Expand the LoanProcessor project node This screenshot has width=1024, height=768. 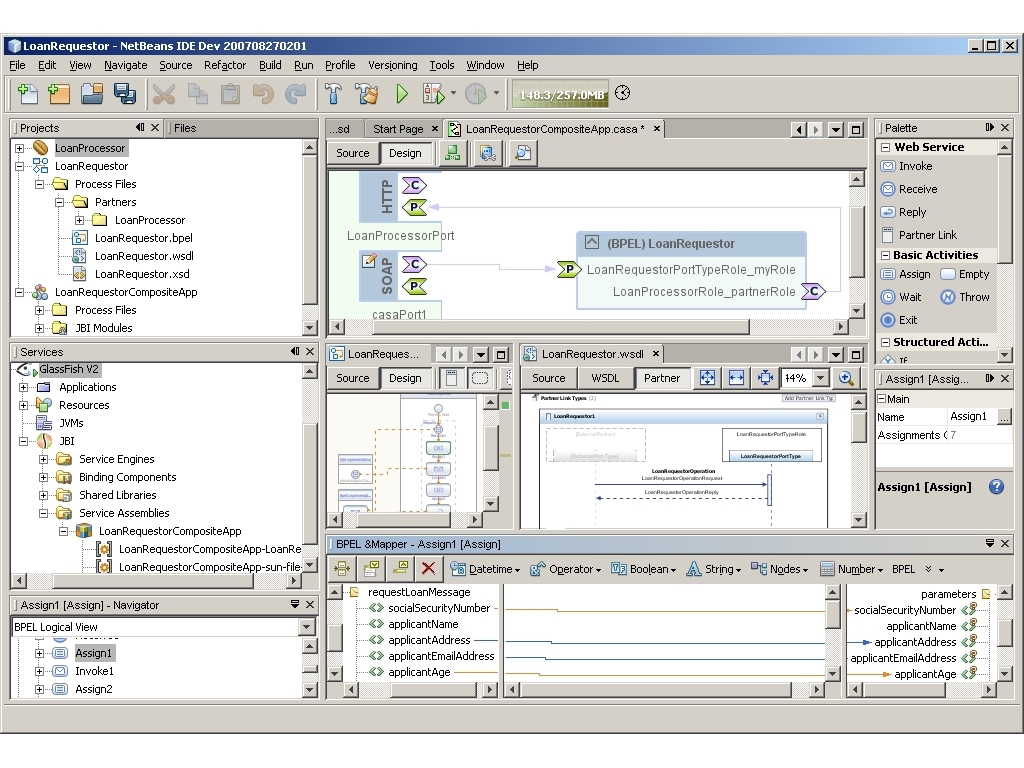(20, 148)
